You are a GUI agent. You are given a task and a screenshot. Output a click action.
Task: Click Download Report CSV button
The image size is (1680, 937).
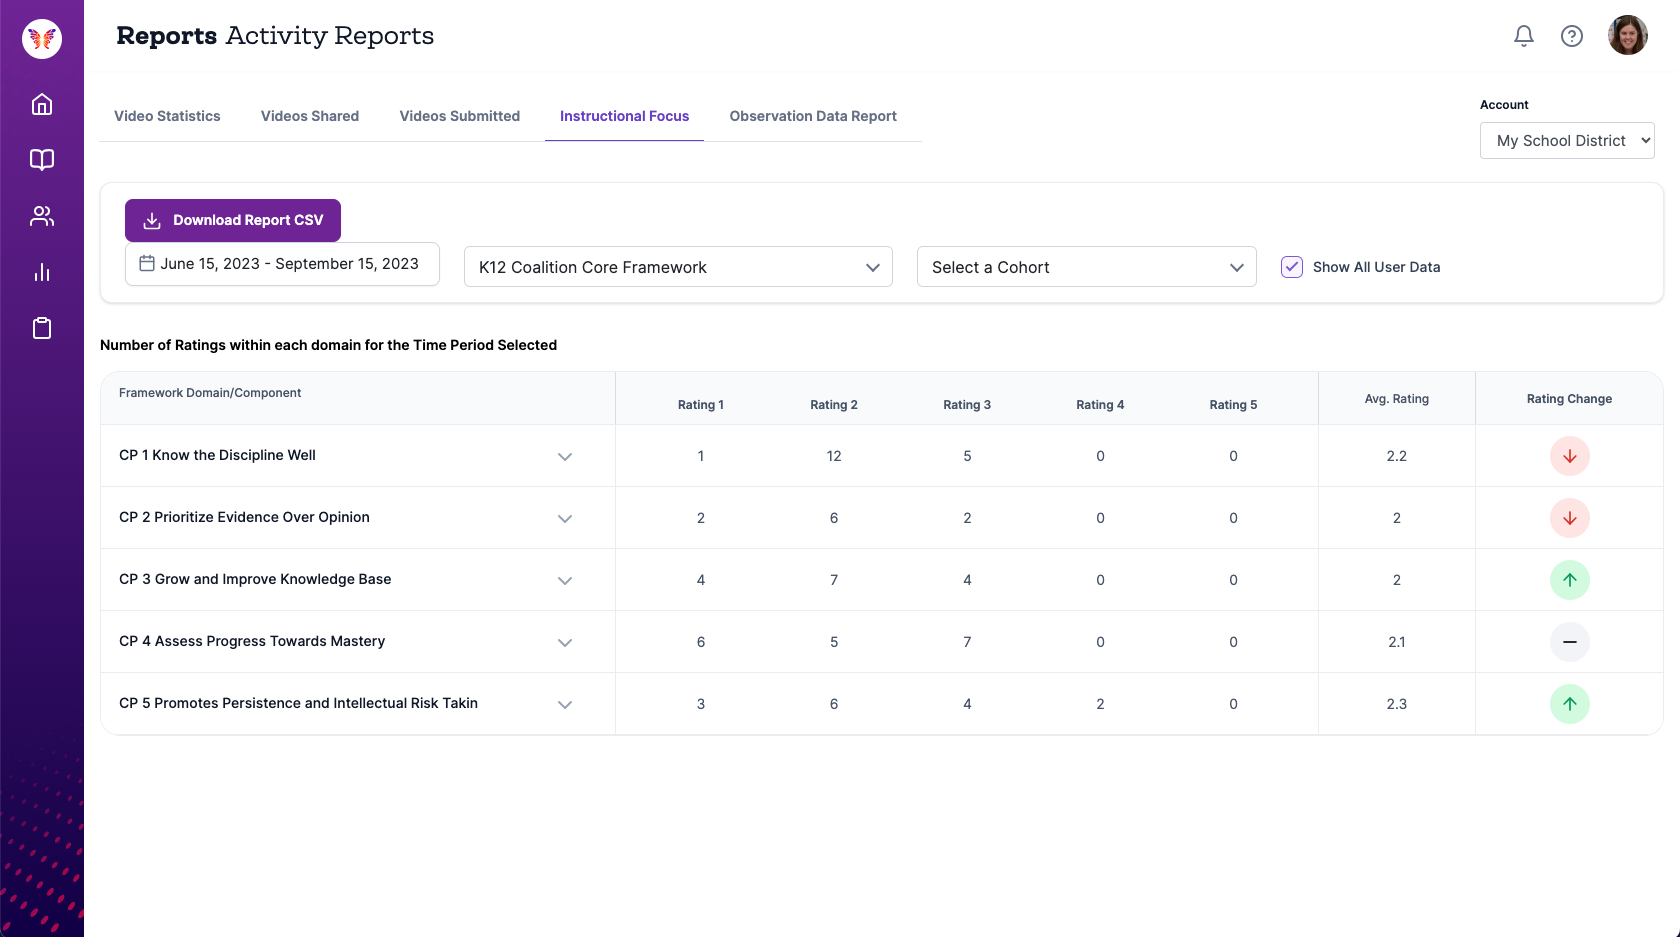pyautogui.click(x=233, y=220)
